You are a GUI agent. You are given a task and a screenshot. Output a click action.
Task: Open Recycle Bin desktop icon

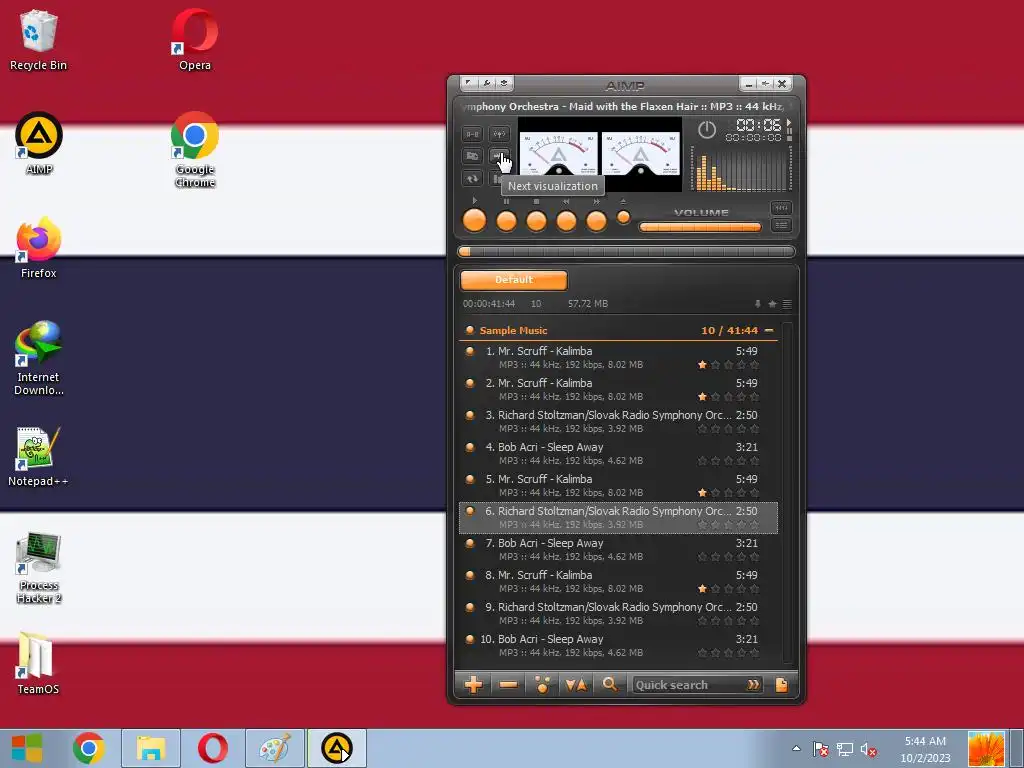click(38, 40)
